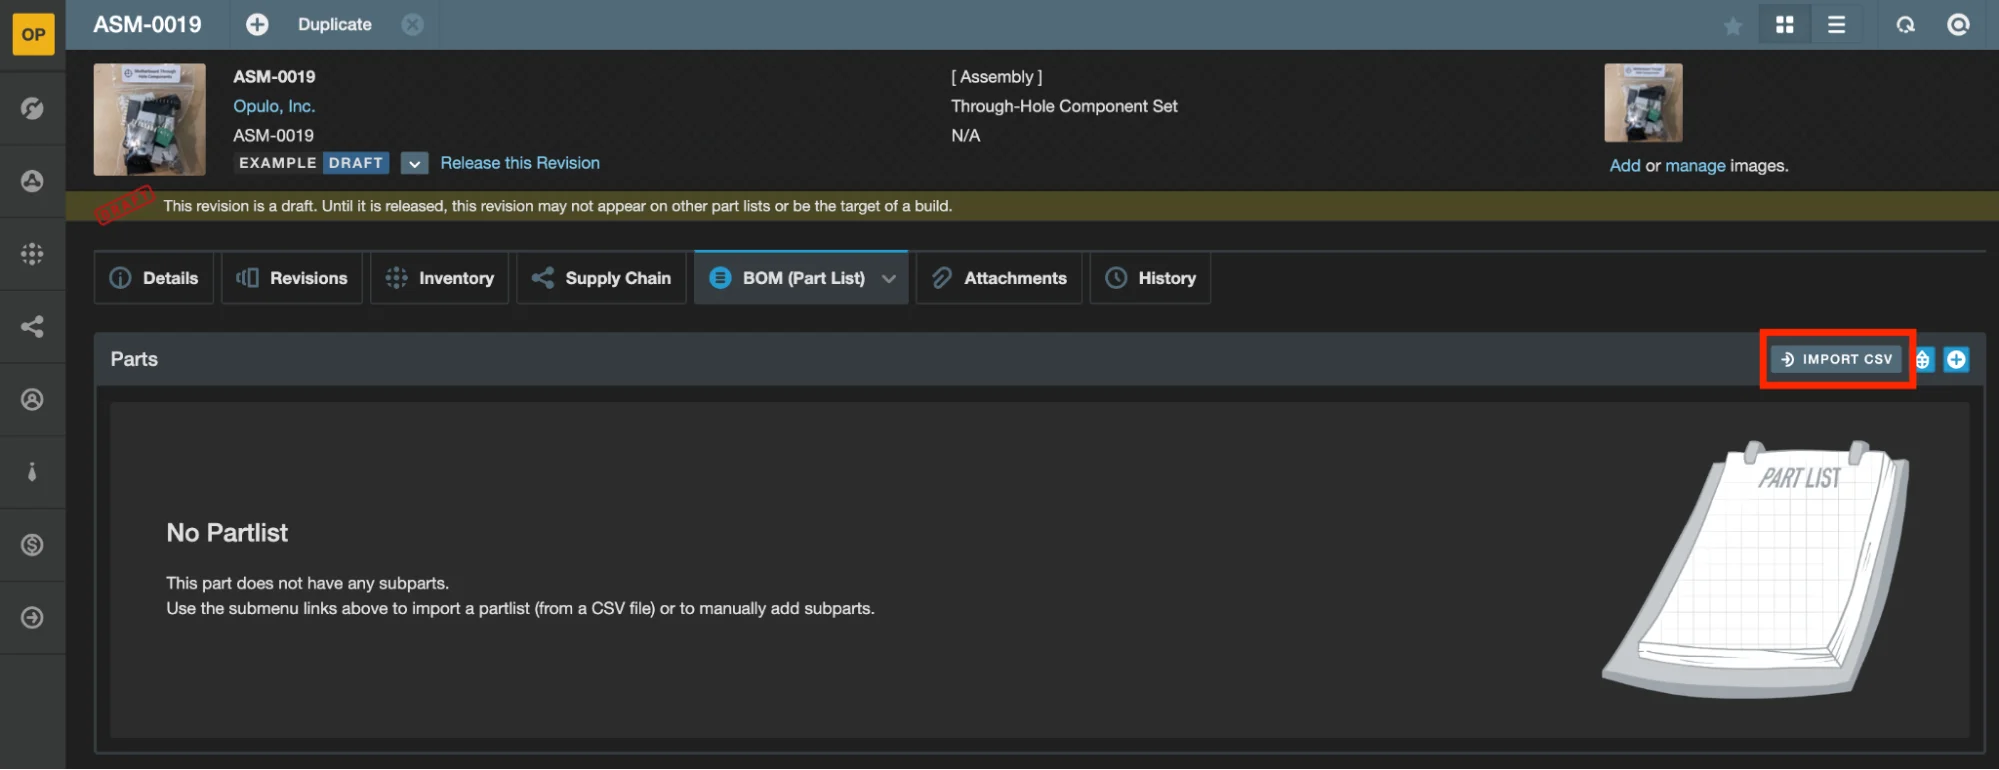Expand the BOM (Part List) tab chevron

click(x=888, y=279)
